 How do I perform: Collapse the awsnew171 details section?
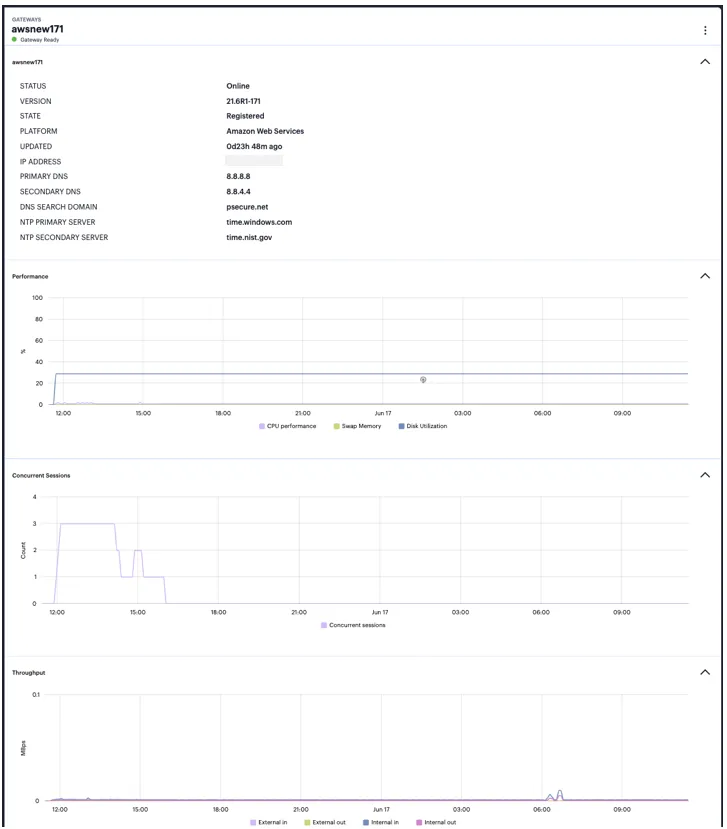(x=705, y=62)
